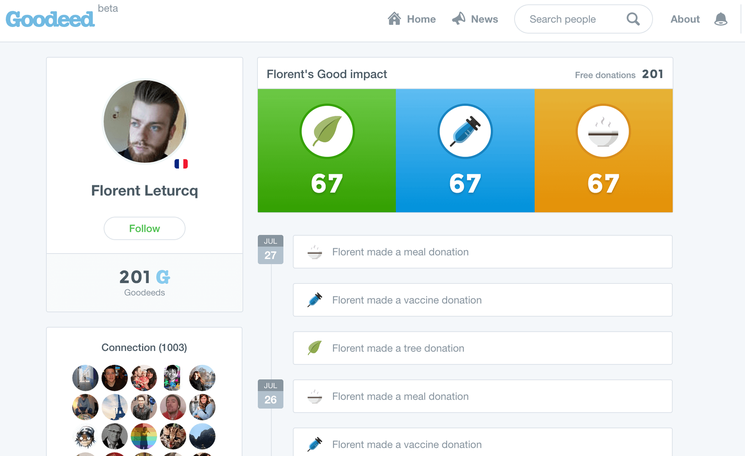Open the Home page house icon
This screenshot has height=456, width=745.
[x=394, y=19]
